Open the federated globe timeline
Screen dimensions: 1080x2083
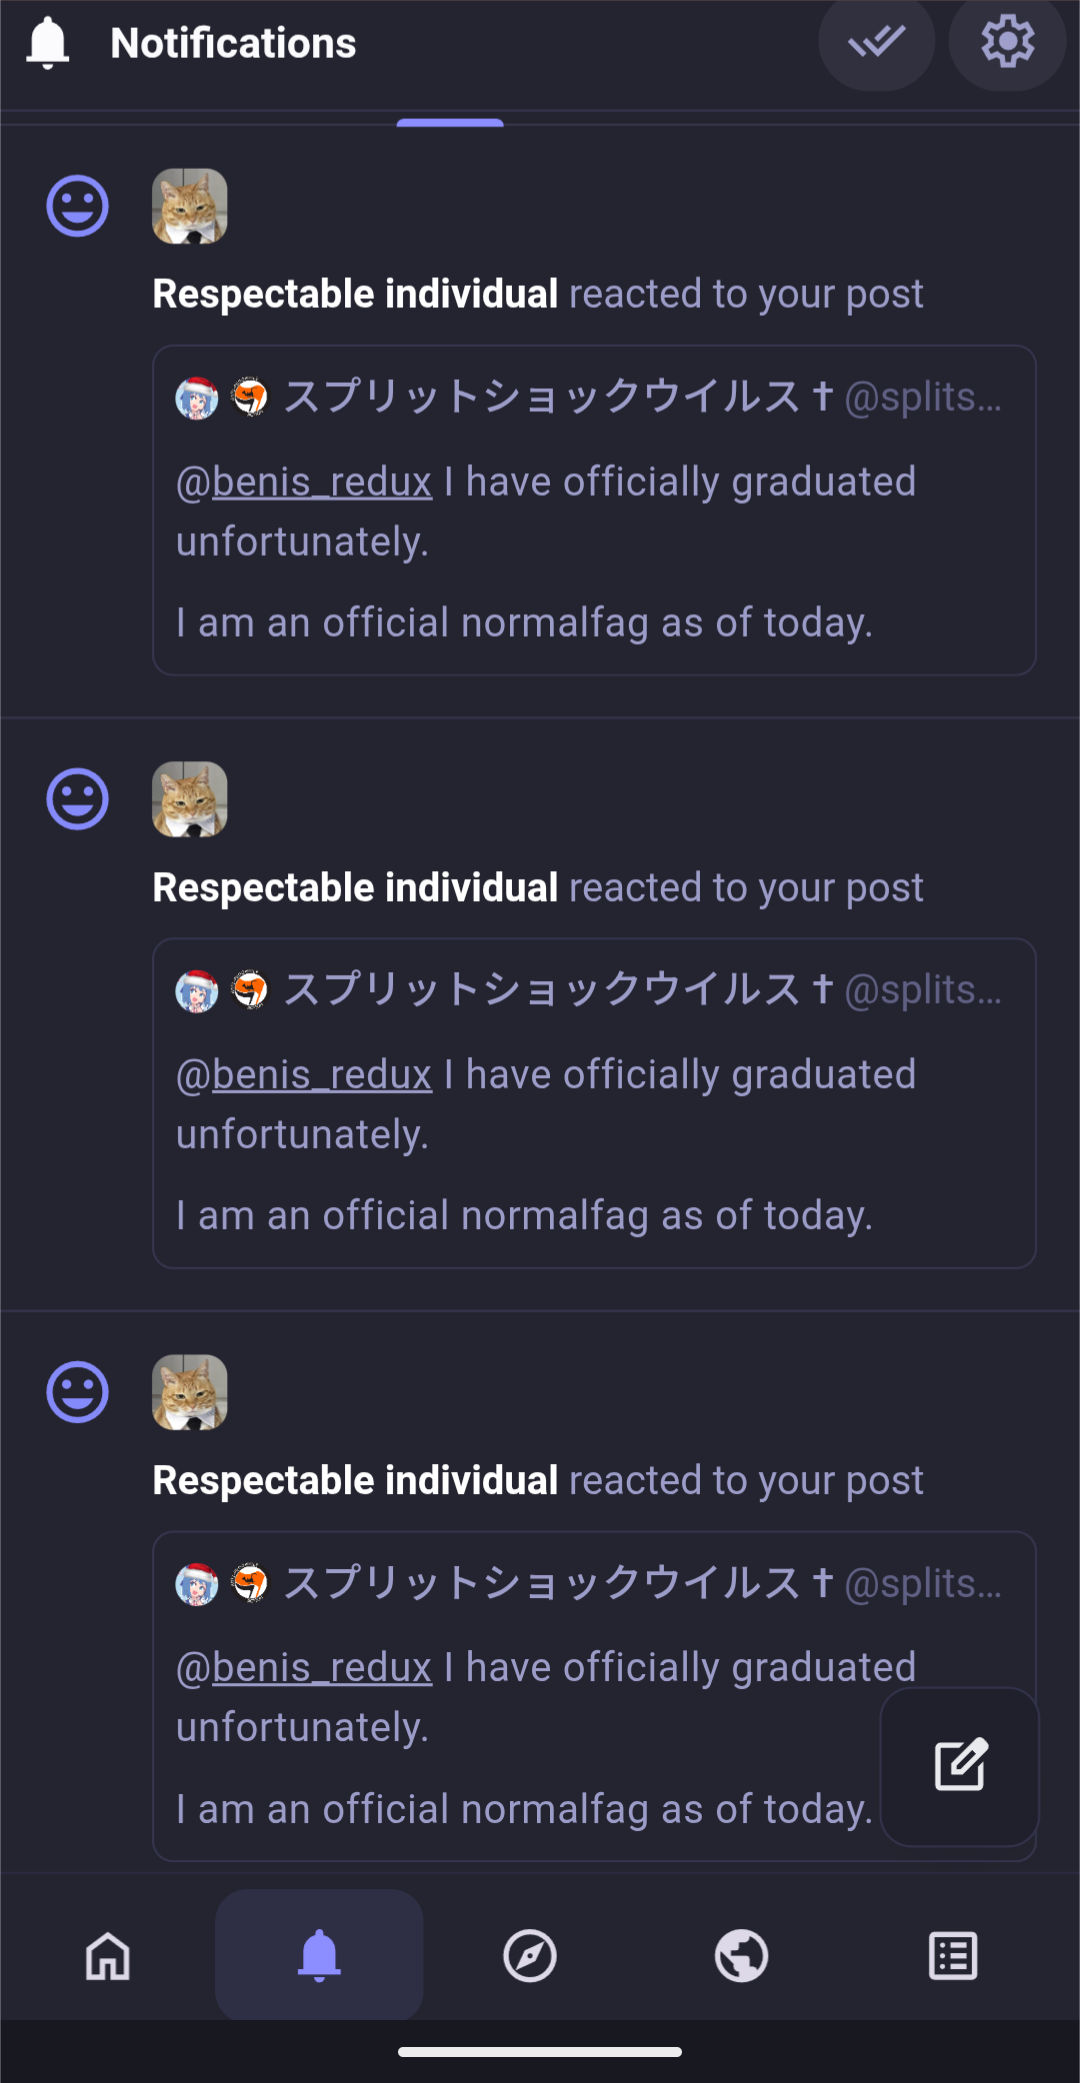coord(741,1955)
